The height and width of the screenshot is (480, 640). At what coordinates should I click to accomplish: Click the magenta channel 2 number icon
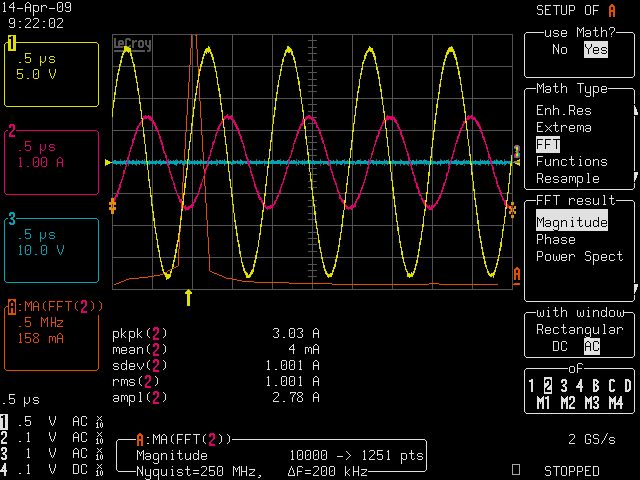(x=11, y=131)
